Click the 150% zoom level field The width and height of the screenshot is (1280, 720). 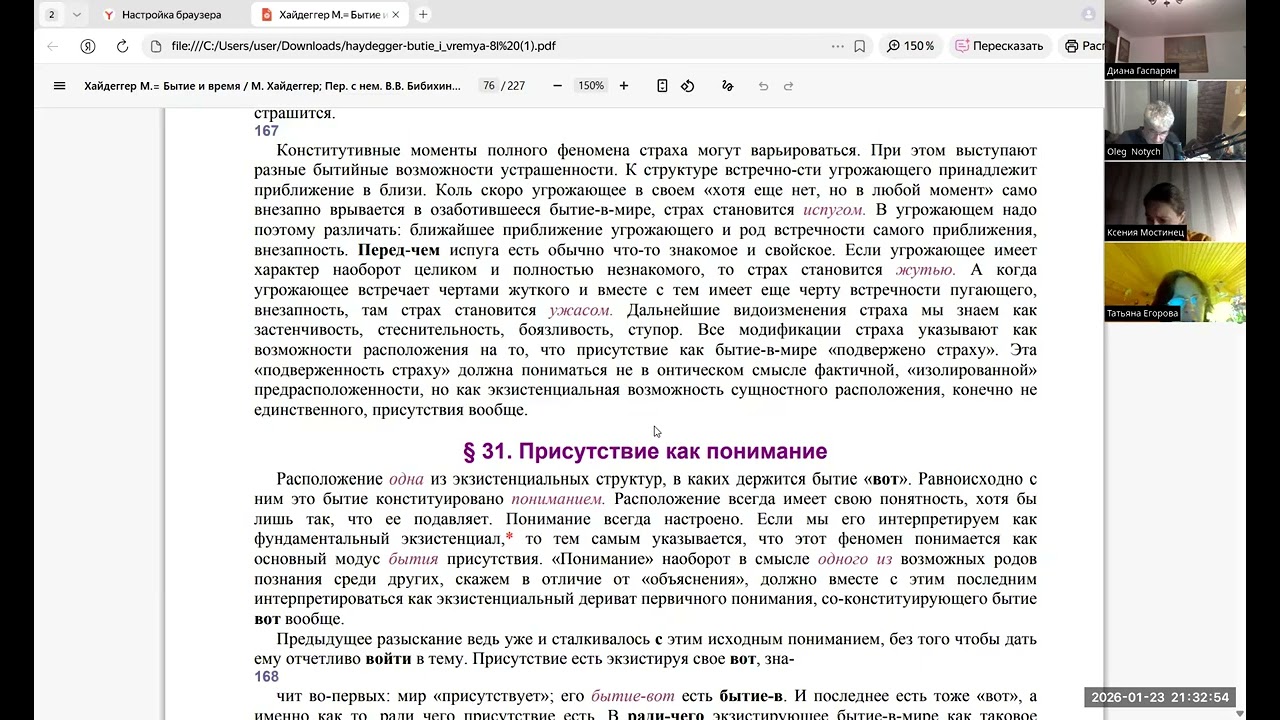(591, 86)
